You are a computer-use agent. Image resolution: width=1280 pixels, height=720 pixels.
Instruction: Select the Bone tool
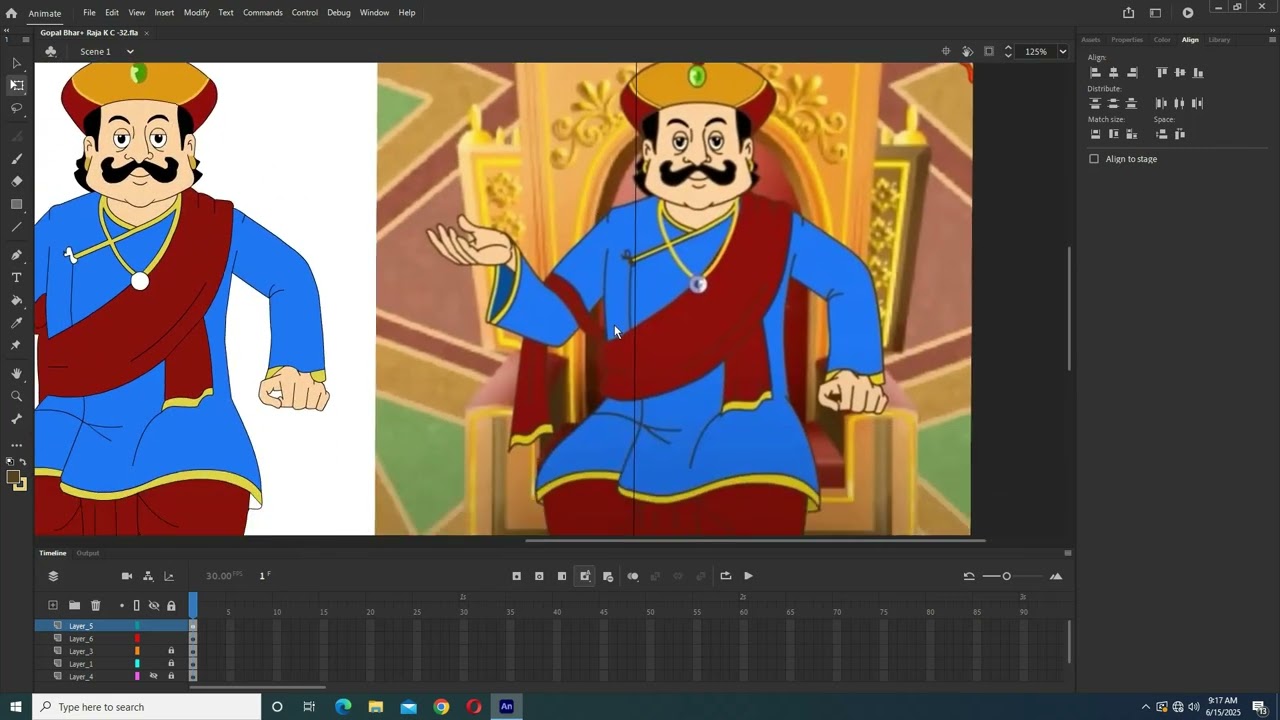coord(17,419)
